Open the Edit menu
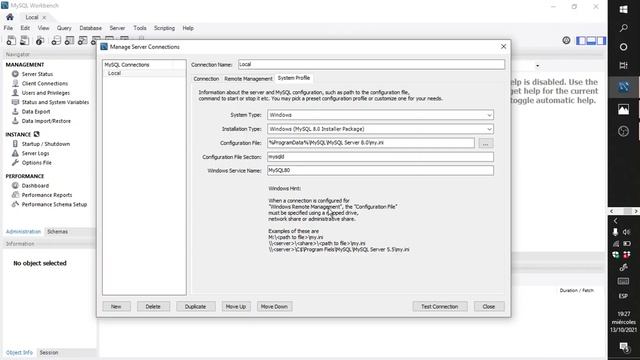 (x=25, y=28)
